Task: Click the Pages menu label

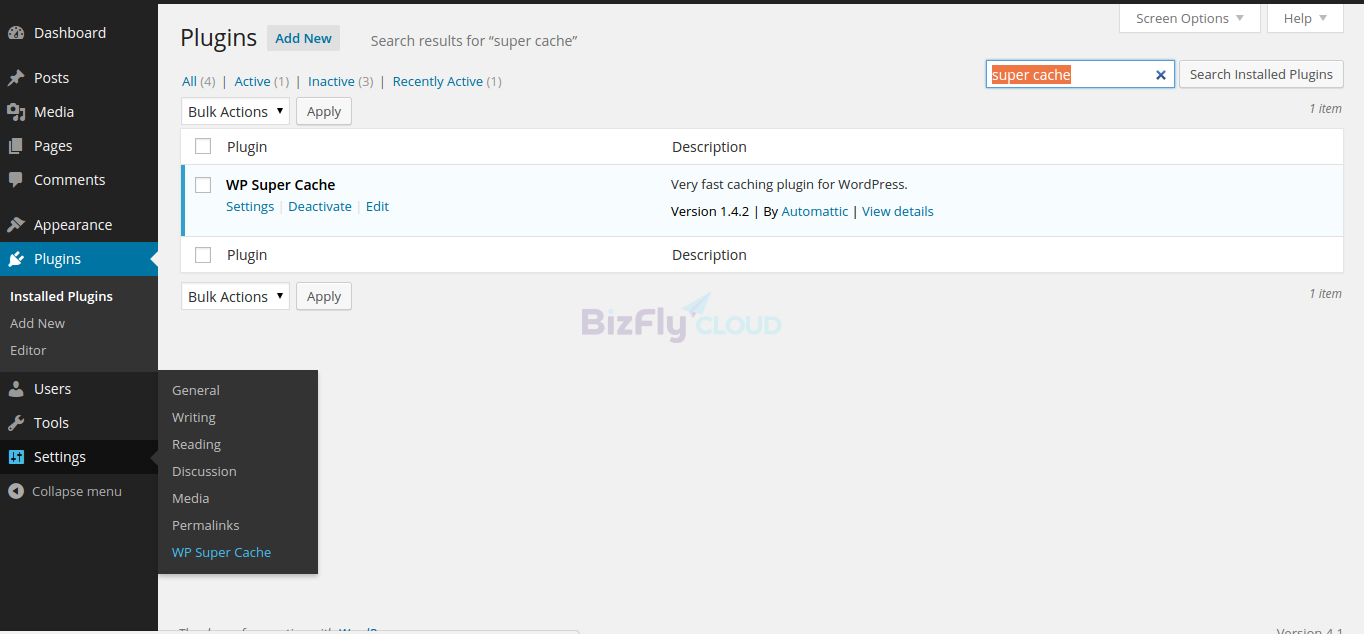Action: (53, 146)
